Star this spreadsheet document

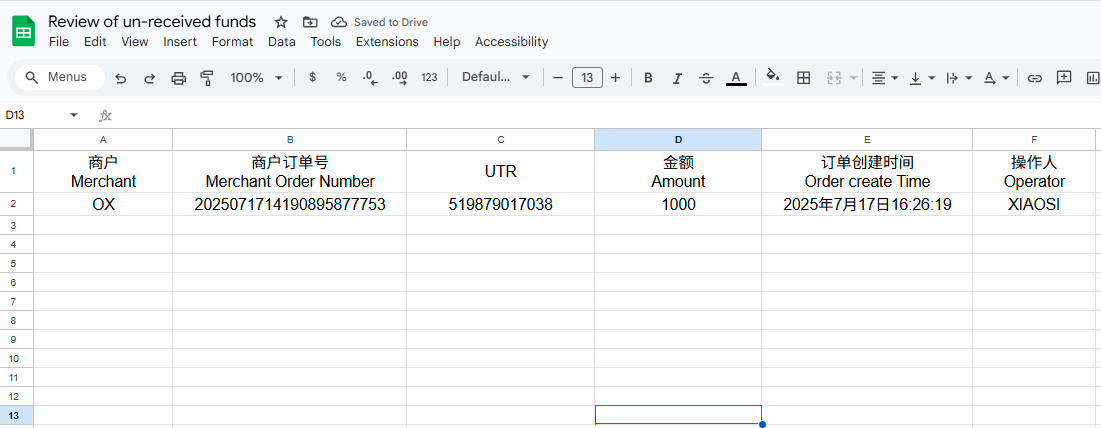pos(281,22)
